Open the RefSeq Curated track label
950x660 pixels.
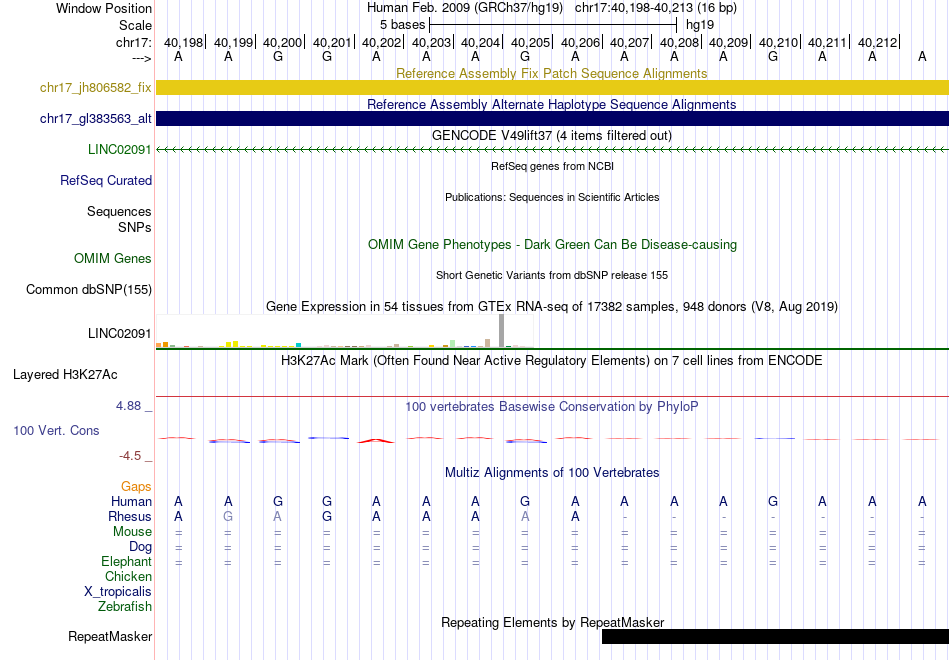[106, 180]
